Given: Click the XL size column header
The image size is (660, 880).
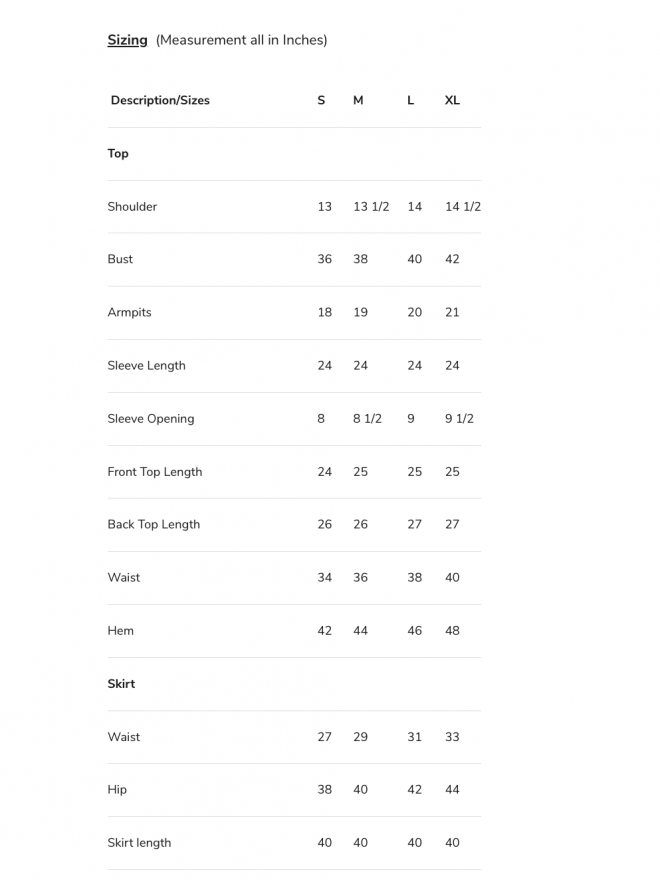Looking at the screenshot, I should (x=452, y=100).
